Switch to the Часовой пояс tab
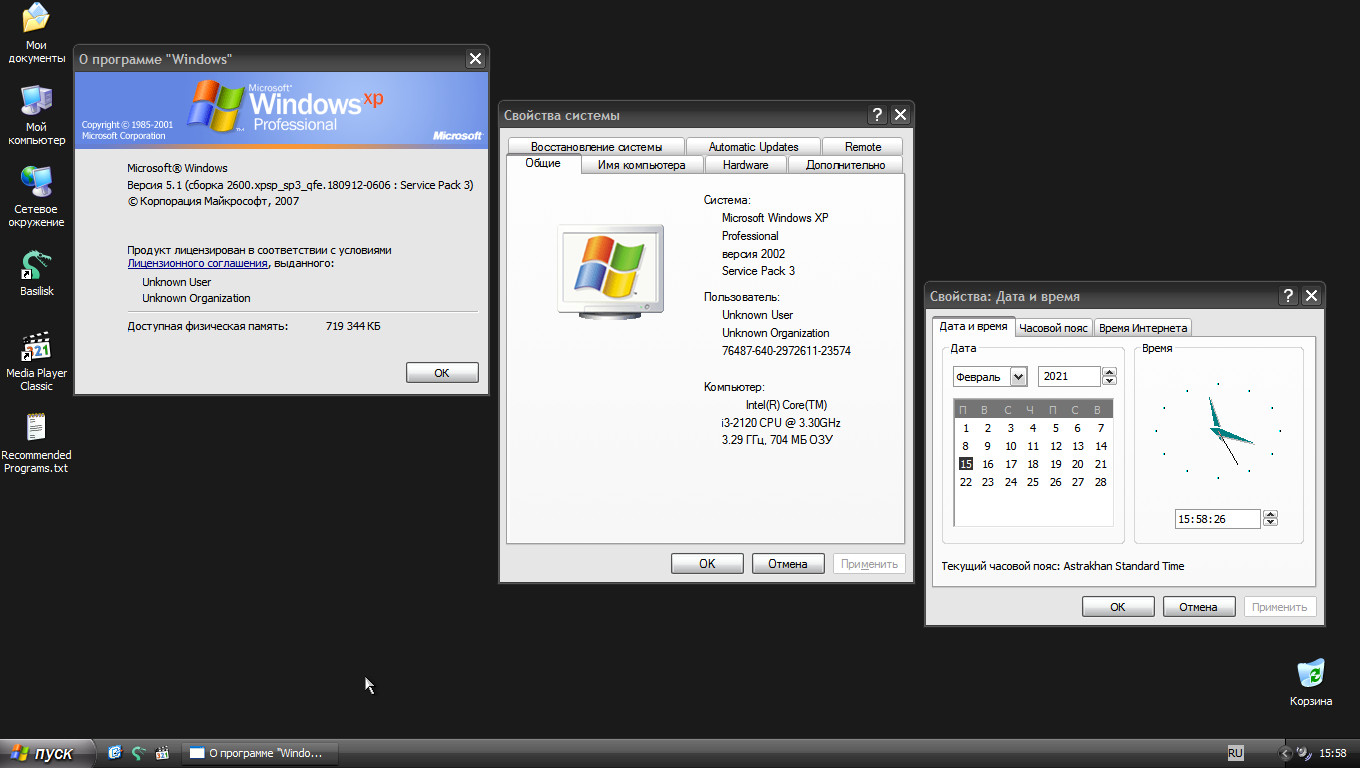The image size is (1360, 768). click(x=1053, y=328)
